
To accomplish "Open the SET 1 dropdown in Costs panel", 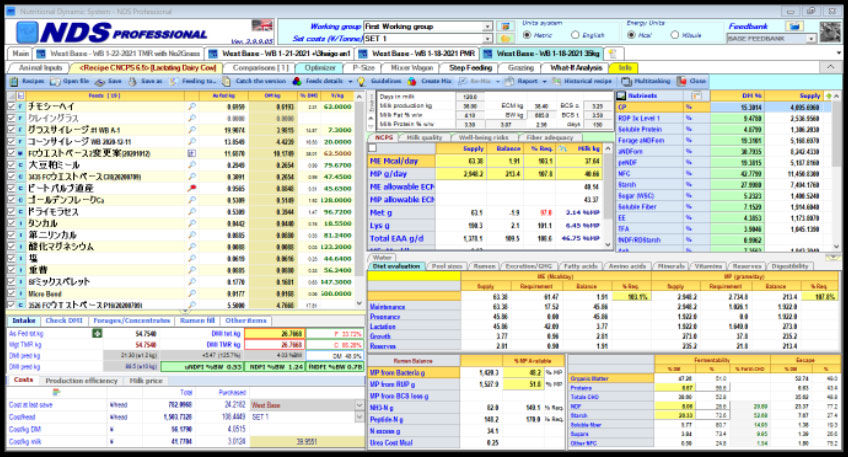I will (359, 417).
